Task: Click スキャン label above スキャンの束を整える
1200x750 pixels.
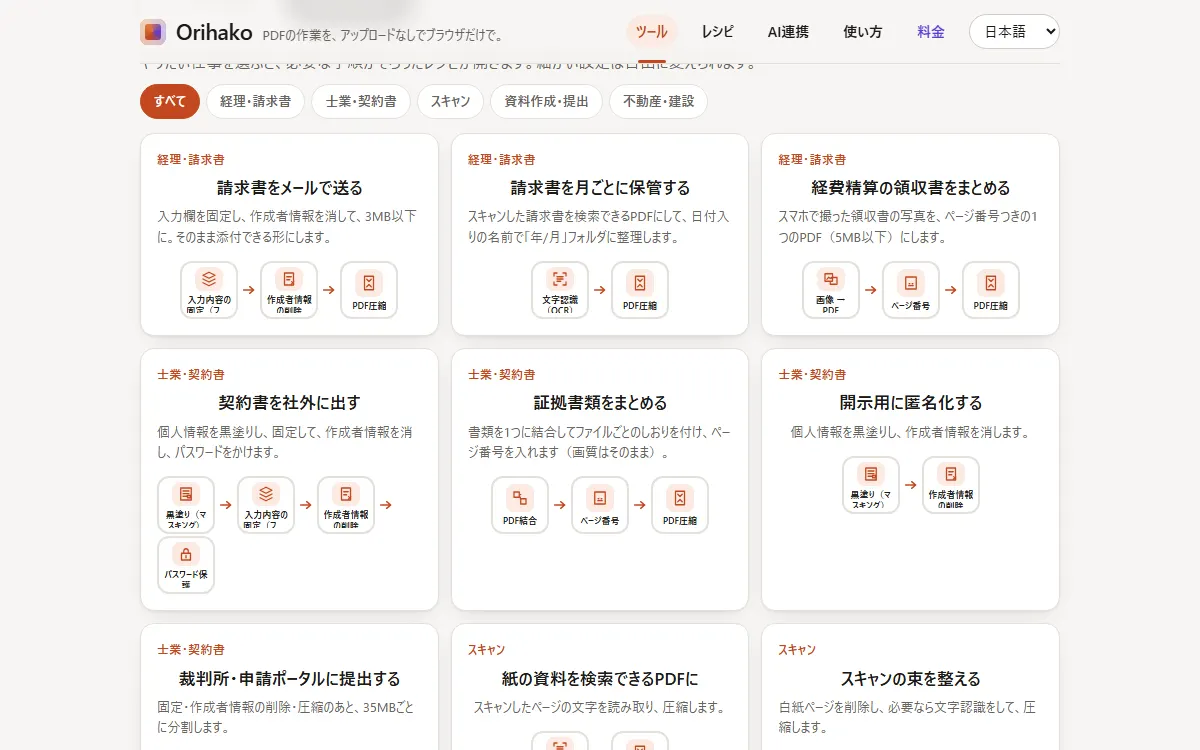Action: pyautogui.click(x=797, y=650)
